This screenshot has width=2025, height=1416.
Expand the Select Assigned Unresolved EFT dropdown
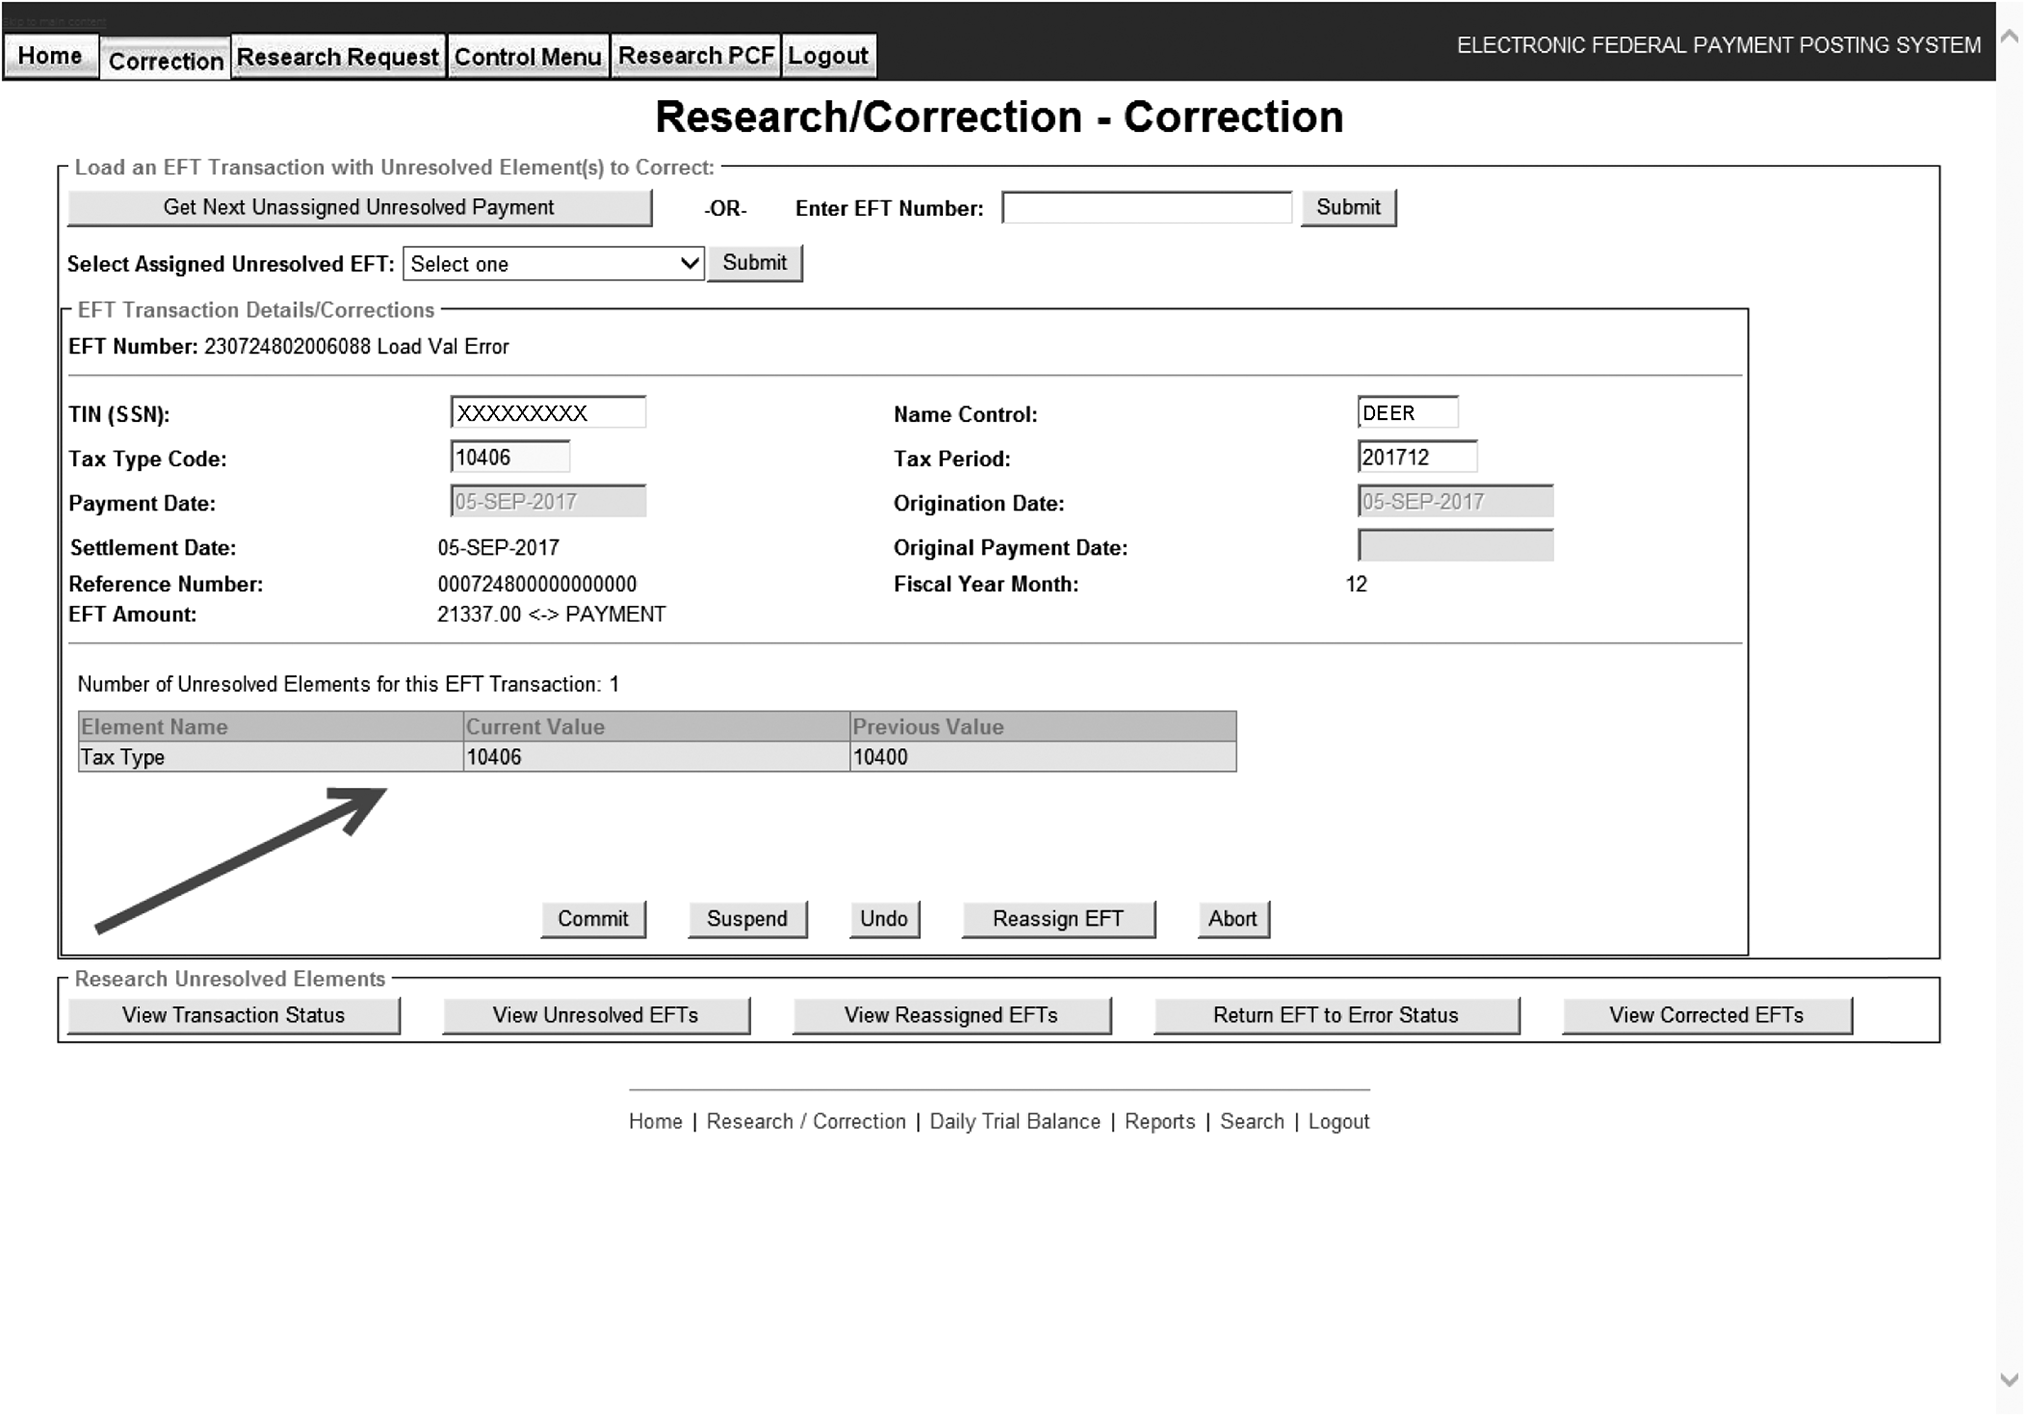pos(553,264)
